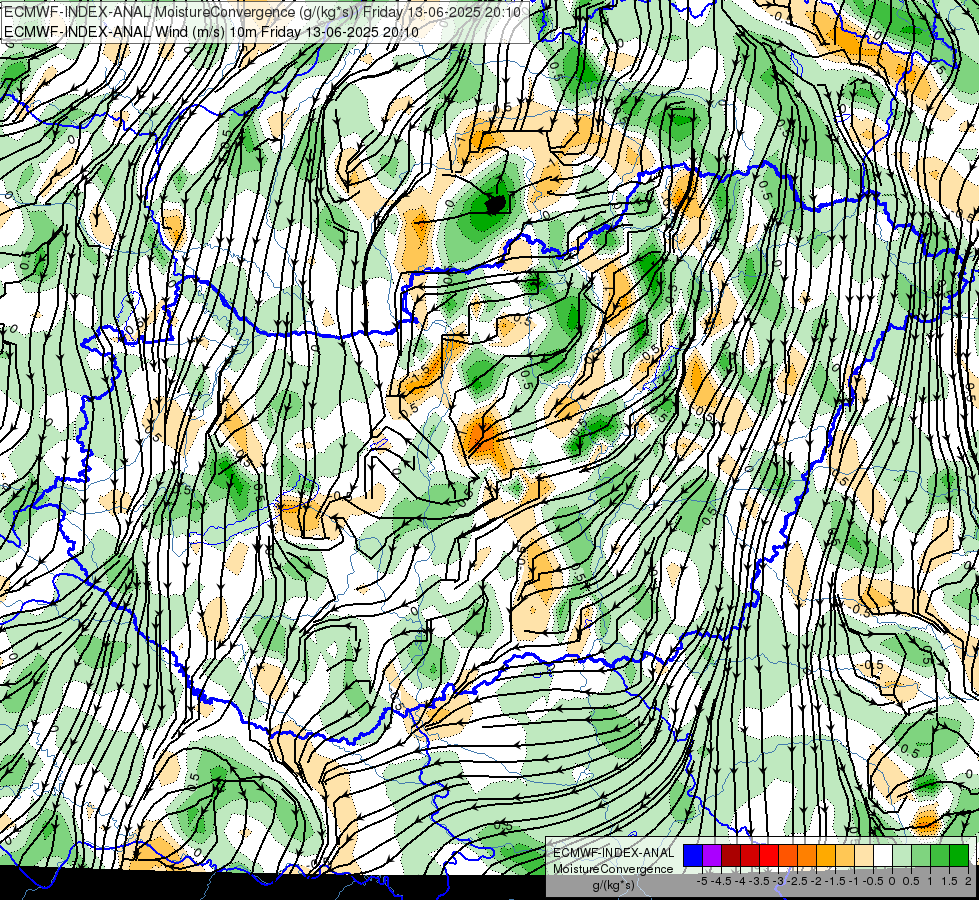
Task: Pick the light orange swatch between -1.5 and -1
Action: [x=845, y=856]
